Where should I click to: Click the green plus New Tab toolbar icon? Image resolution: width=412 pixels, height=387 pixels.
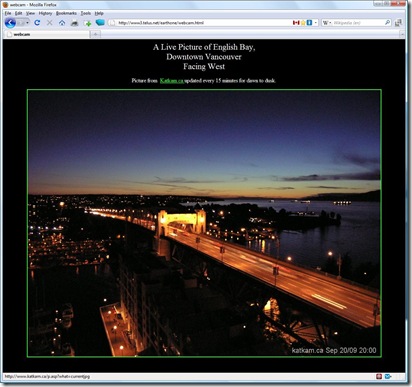[87, 23]
